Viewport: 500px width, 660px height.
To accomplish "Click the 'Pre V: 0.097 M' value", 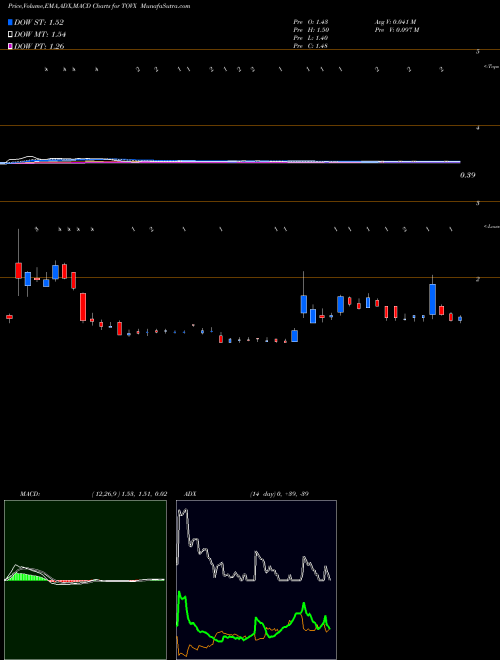I will point(396,30).
